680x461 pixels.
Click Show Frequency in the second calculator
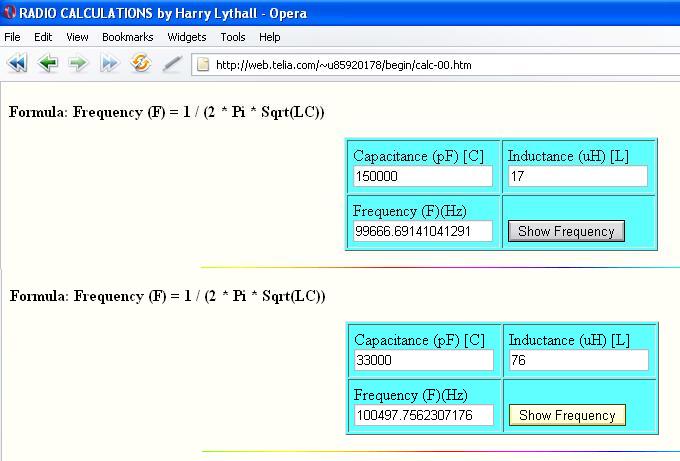567,415
